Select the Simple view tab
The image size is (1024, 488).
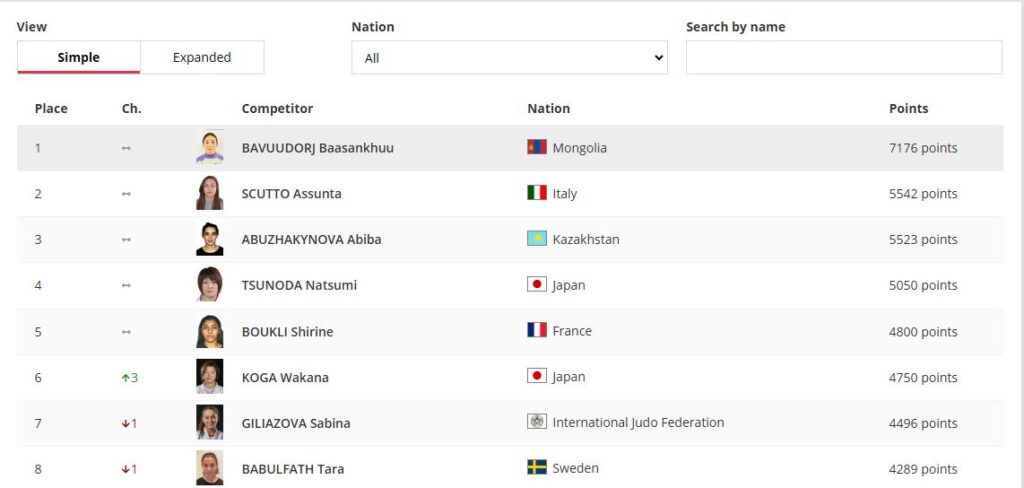pyautogui.click(x=78, y=57)
